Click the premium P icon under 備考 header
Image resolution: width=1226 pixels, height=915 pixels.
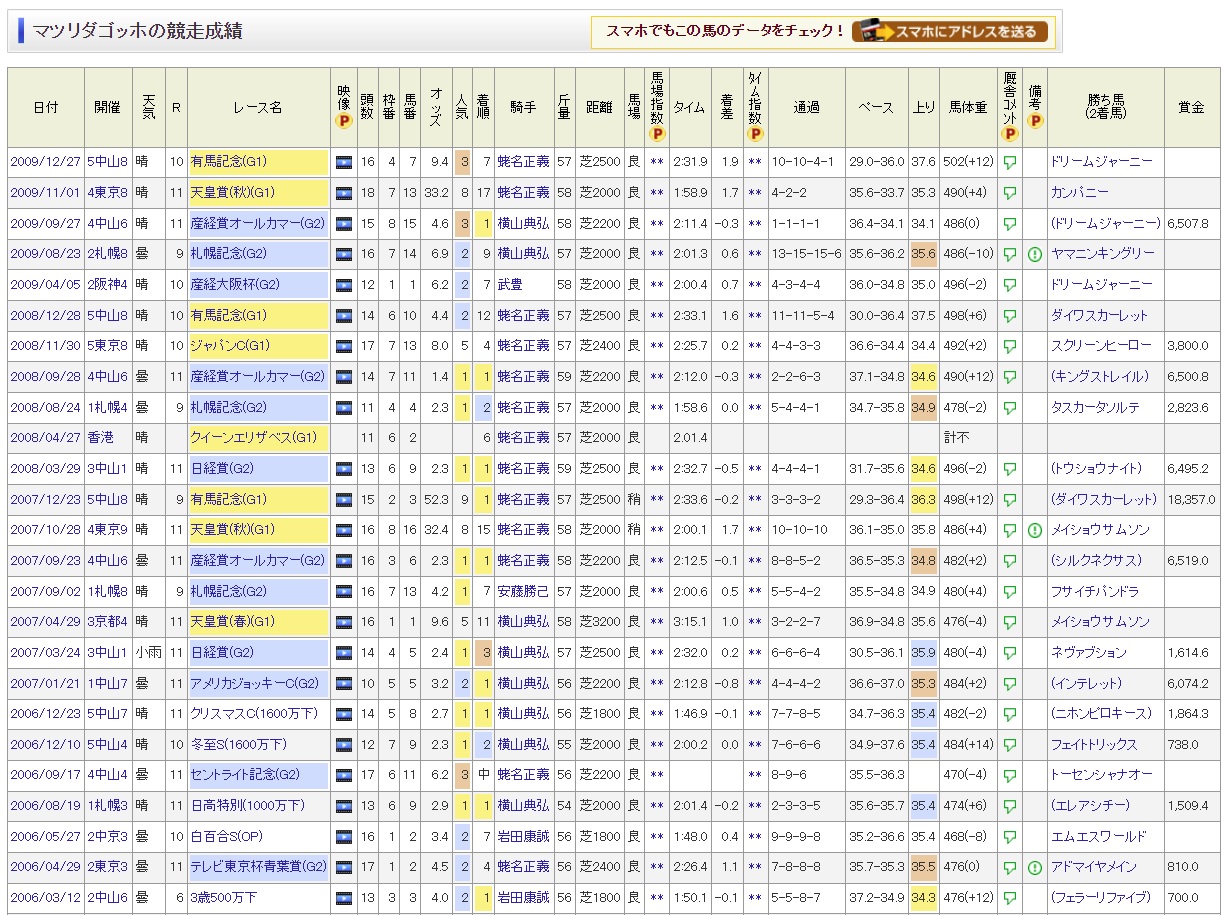[1035, 121]
